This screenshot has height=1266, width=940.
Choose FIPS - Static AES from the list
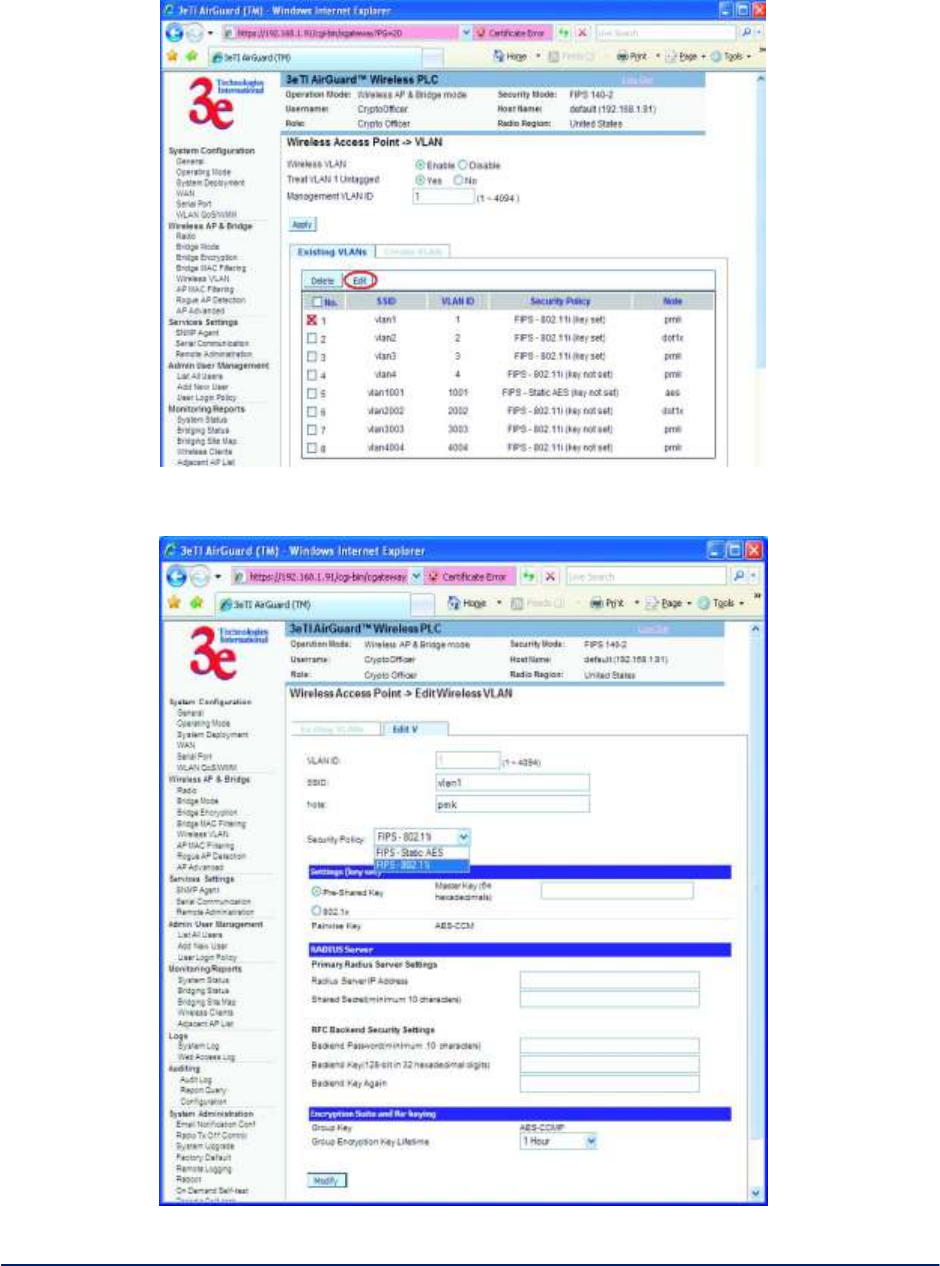tap(422, 851)
